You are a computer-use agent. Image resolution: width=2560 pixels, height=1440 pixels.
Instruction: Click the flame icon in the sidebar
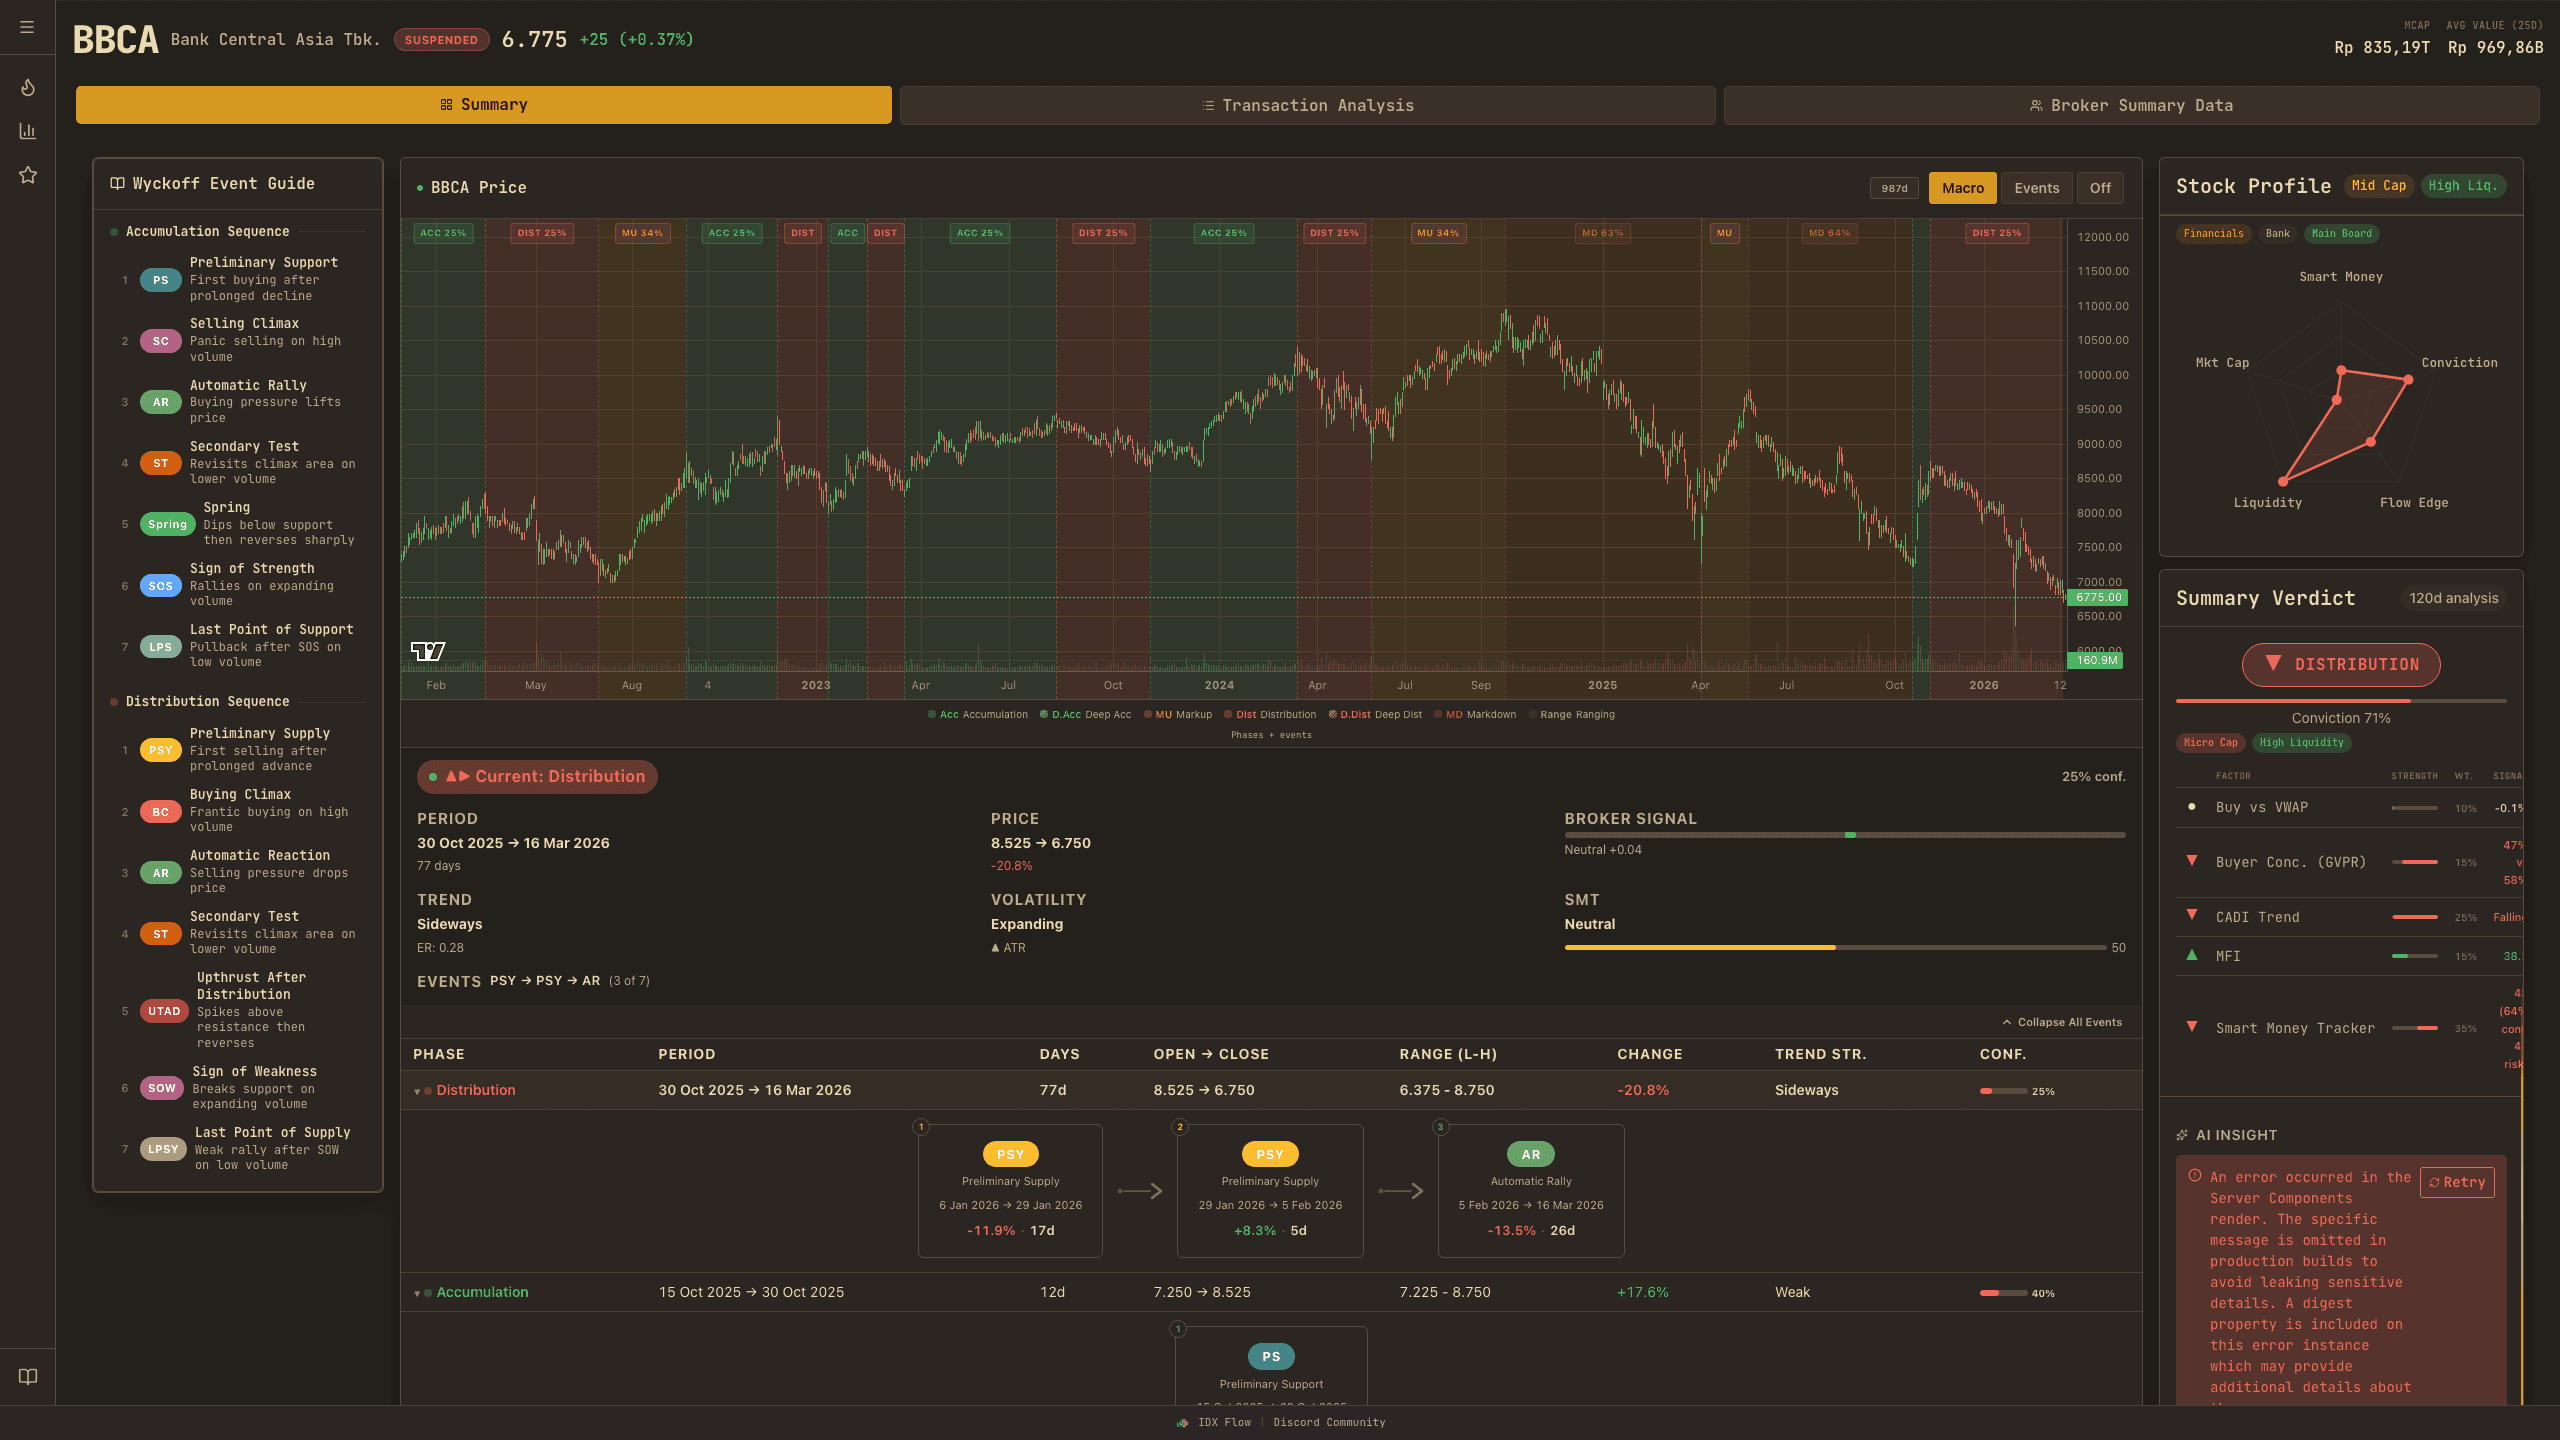coord(28,88)
